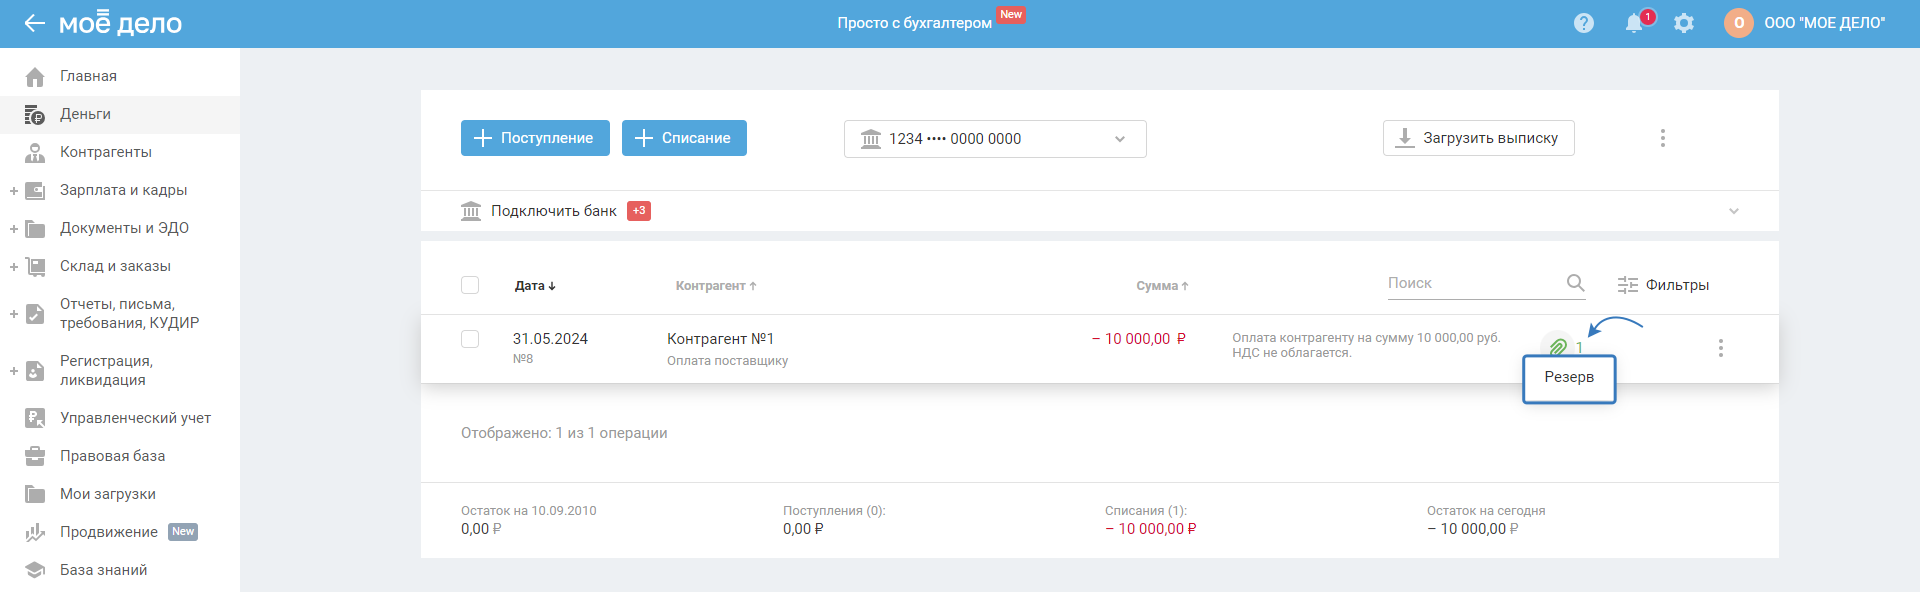Expand Отчеты, письма, требования plus sign
This screenshot has width=1920, height=592.
coord(14,313)
